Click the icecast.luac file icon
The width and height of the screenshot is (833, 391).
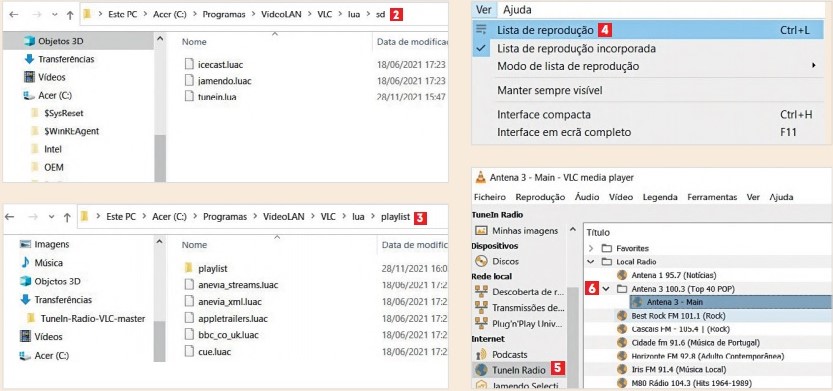pyautogui.click(x=189, y=64)
